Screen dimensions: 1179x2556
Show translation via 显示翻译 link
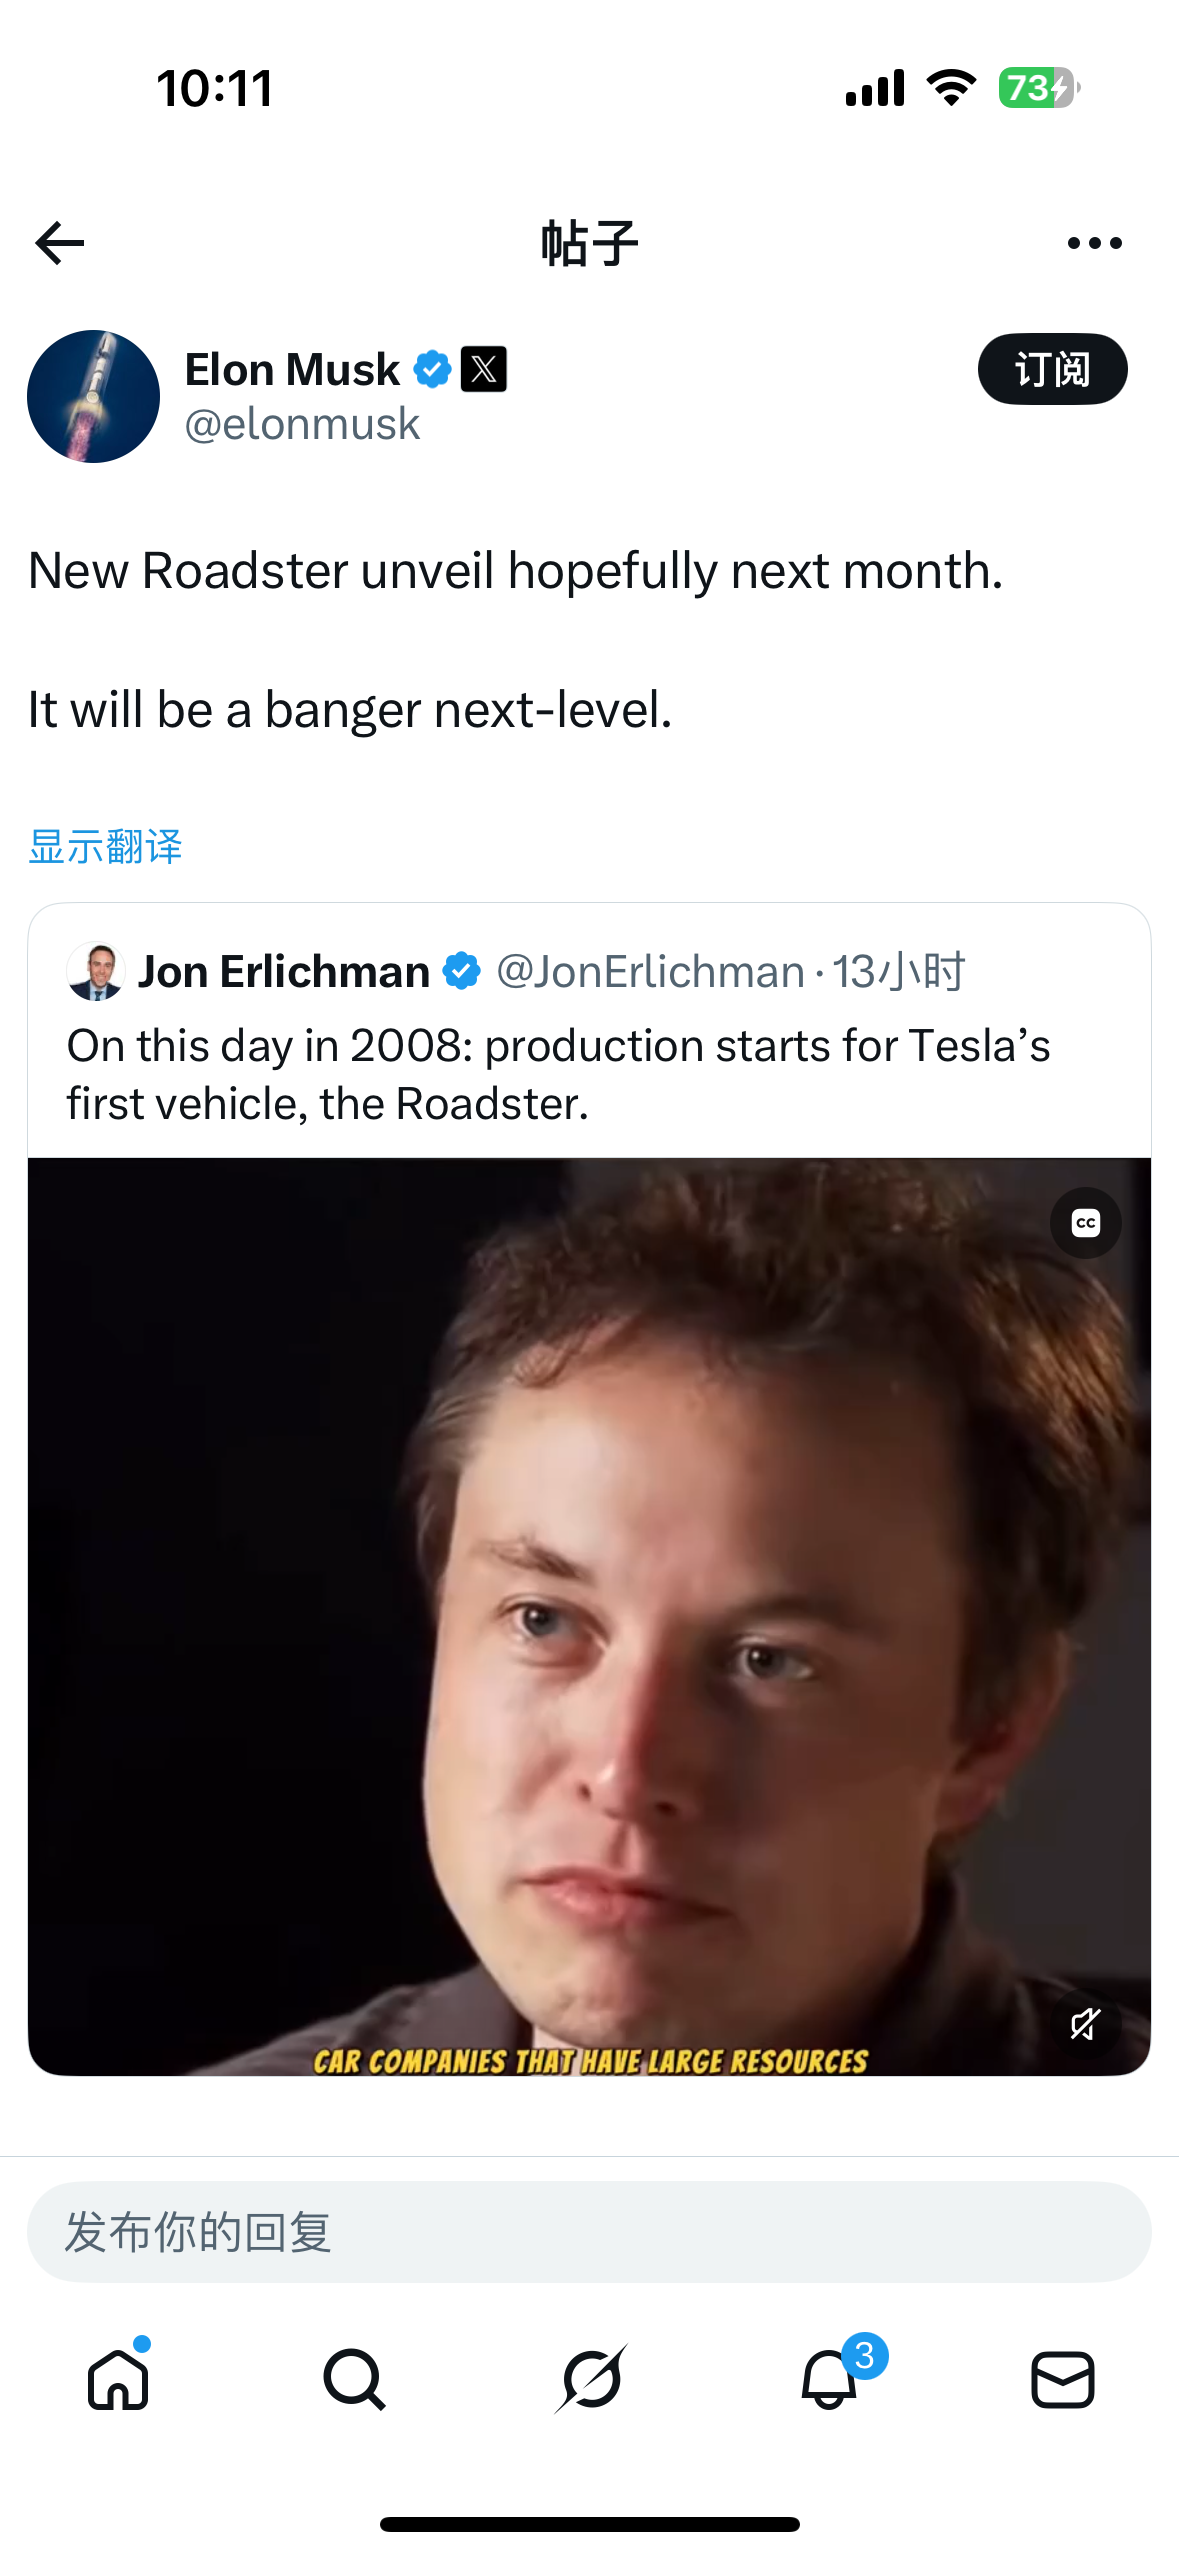[106, 847]
